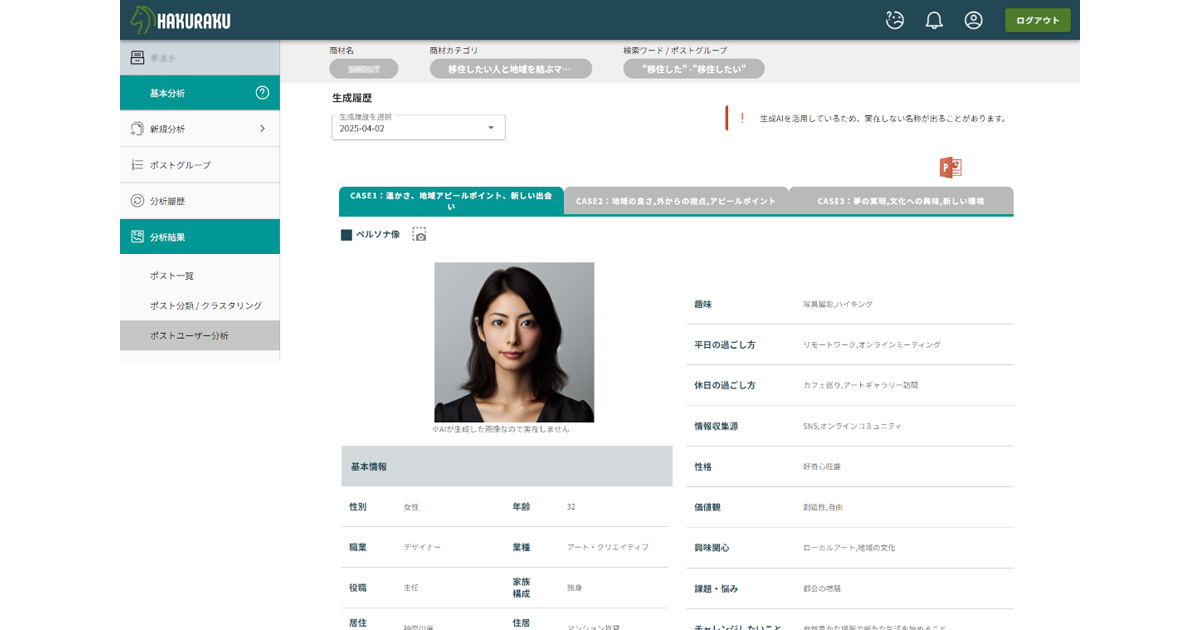1200x630 pixels.
Task: Click the カフェ巡り,アートギャラリー訪問 value
Action: [x=860, y=385]
